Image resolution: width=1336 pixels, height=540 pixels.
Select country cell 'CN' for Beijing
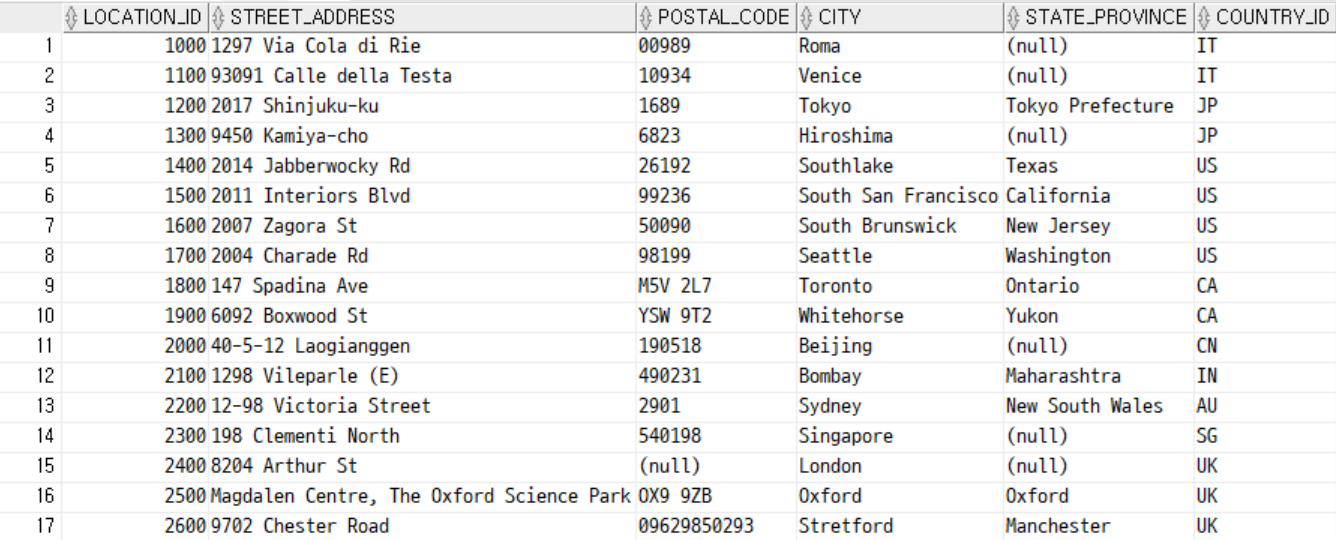click(1265, 346)
